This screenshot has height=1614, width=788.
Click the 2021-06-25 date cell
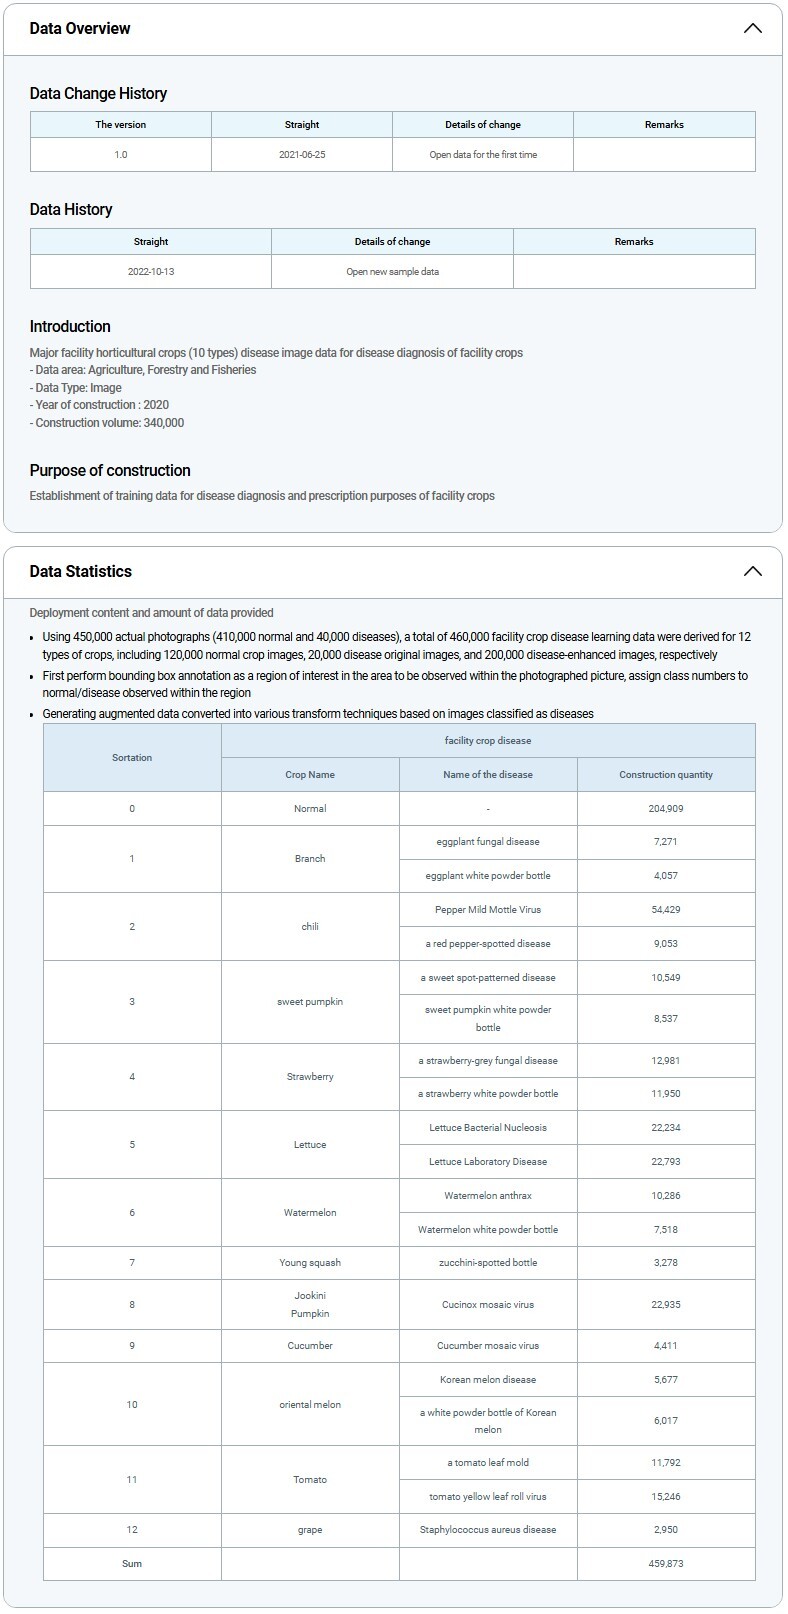click(x=302, y=155)
